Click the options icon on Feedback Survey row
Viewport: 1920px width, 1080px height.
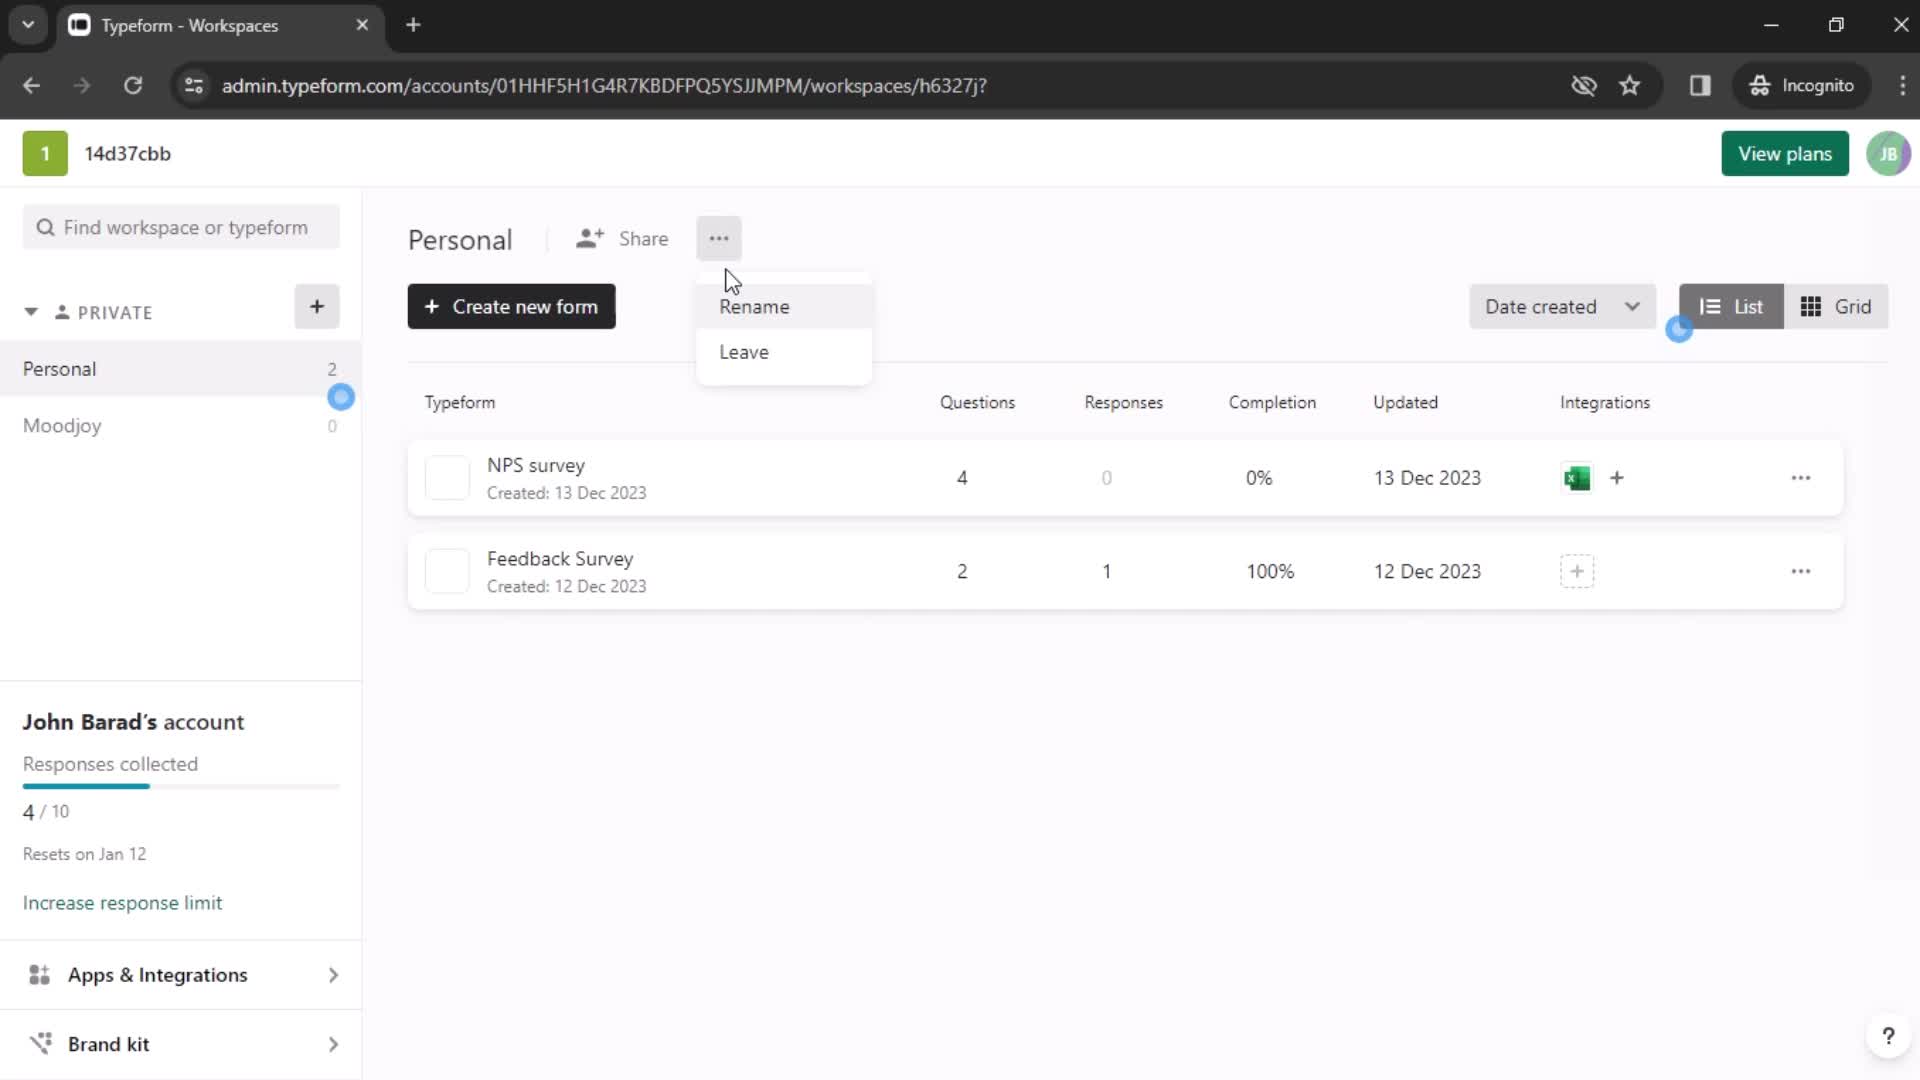(x=1801, y=571)
